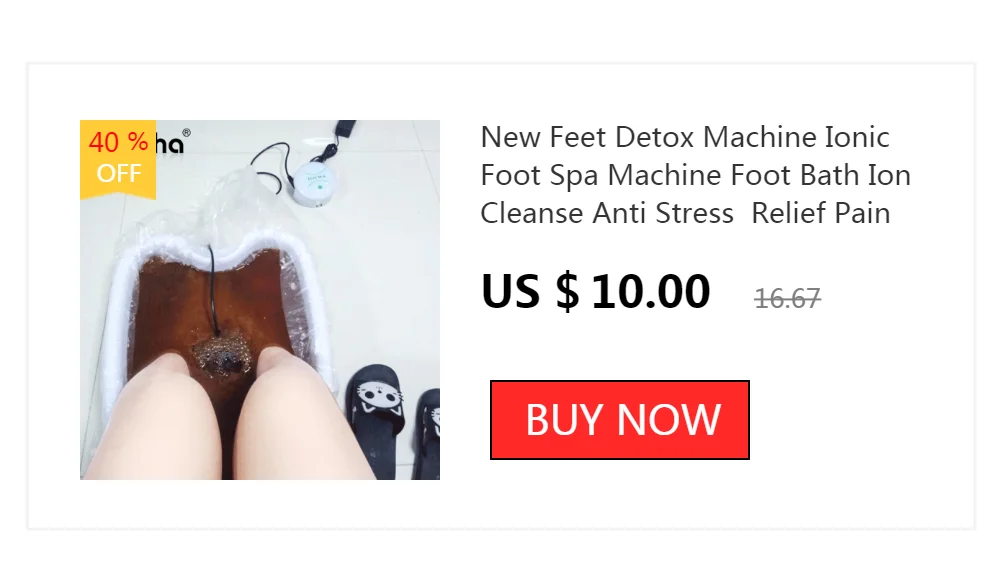Select the 'Foot Spa Machine Foot Bath Ion' title line
Viewport: 1000px width, 580px height.
point(695,175)
